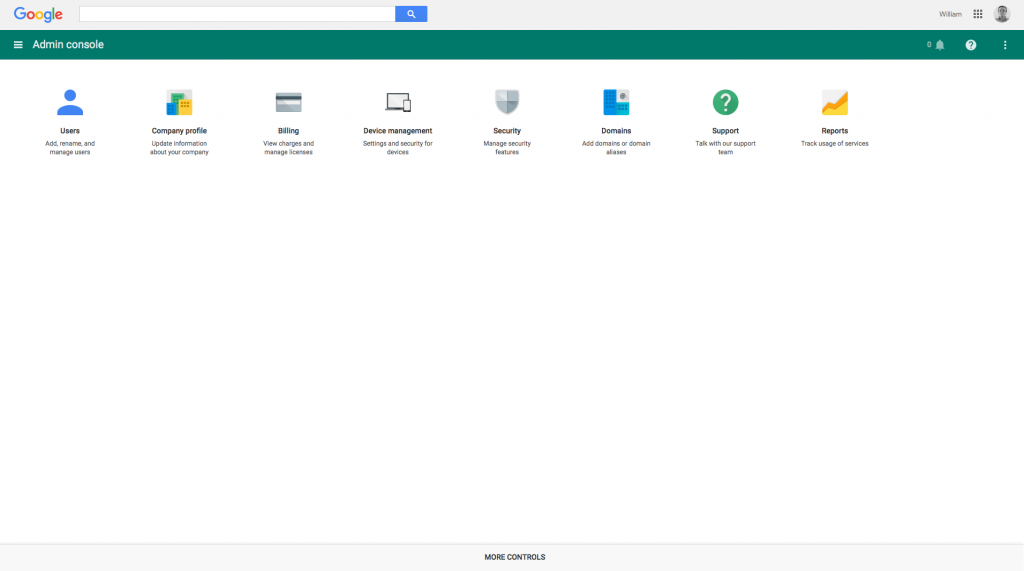
Task: Click the Support label
Action: pos(725,131)
